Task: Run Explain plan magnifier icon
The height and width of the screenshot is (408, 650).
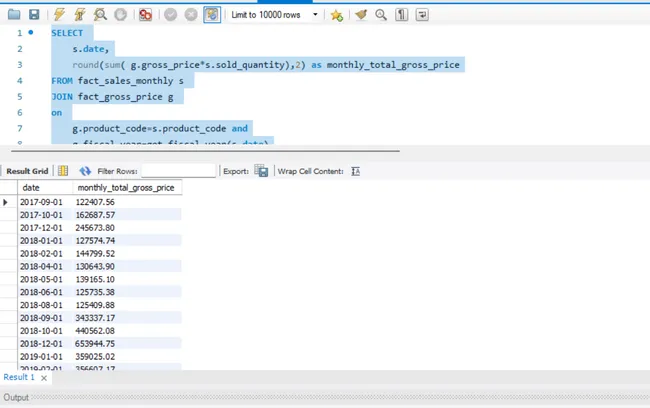Action: (x=100, y=15)
